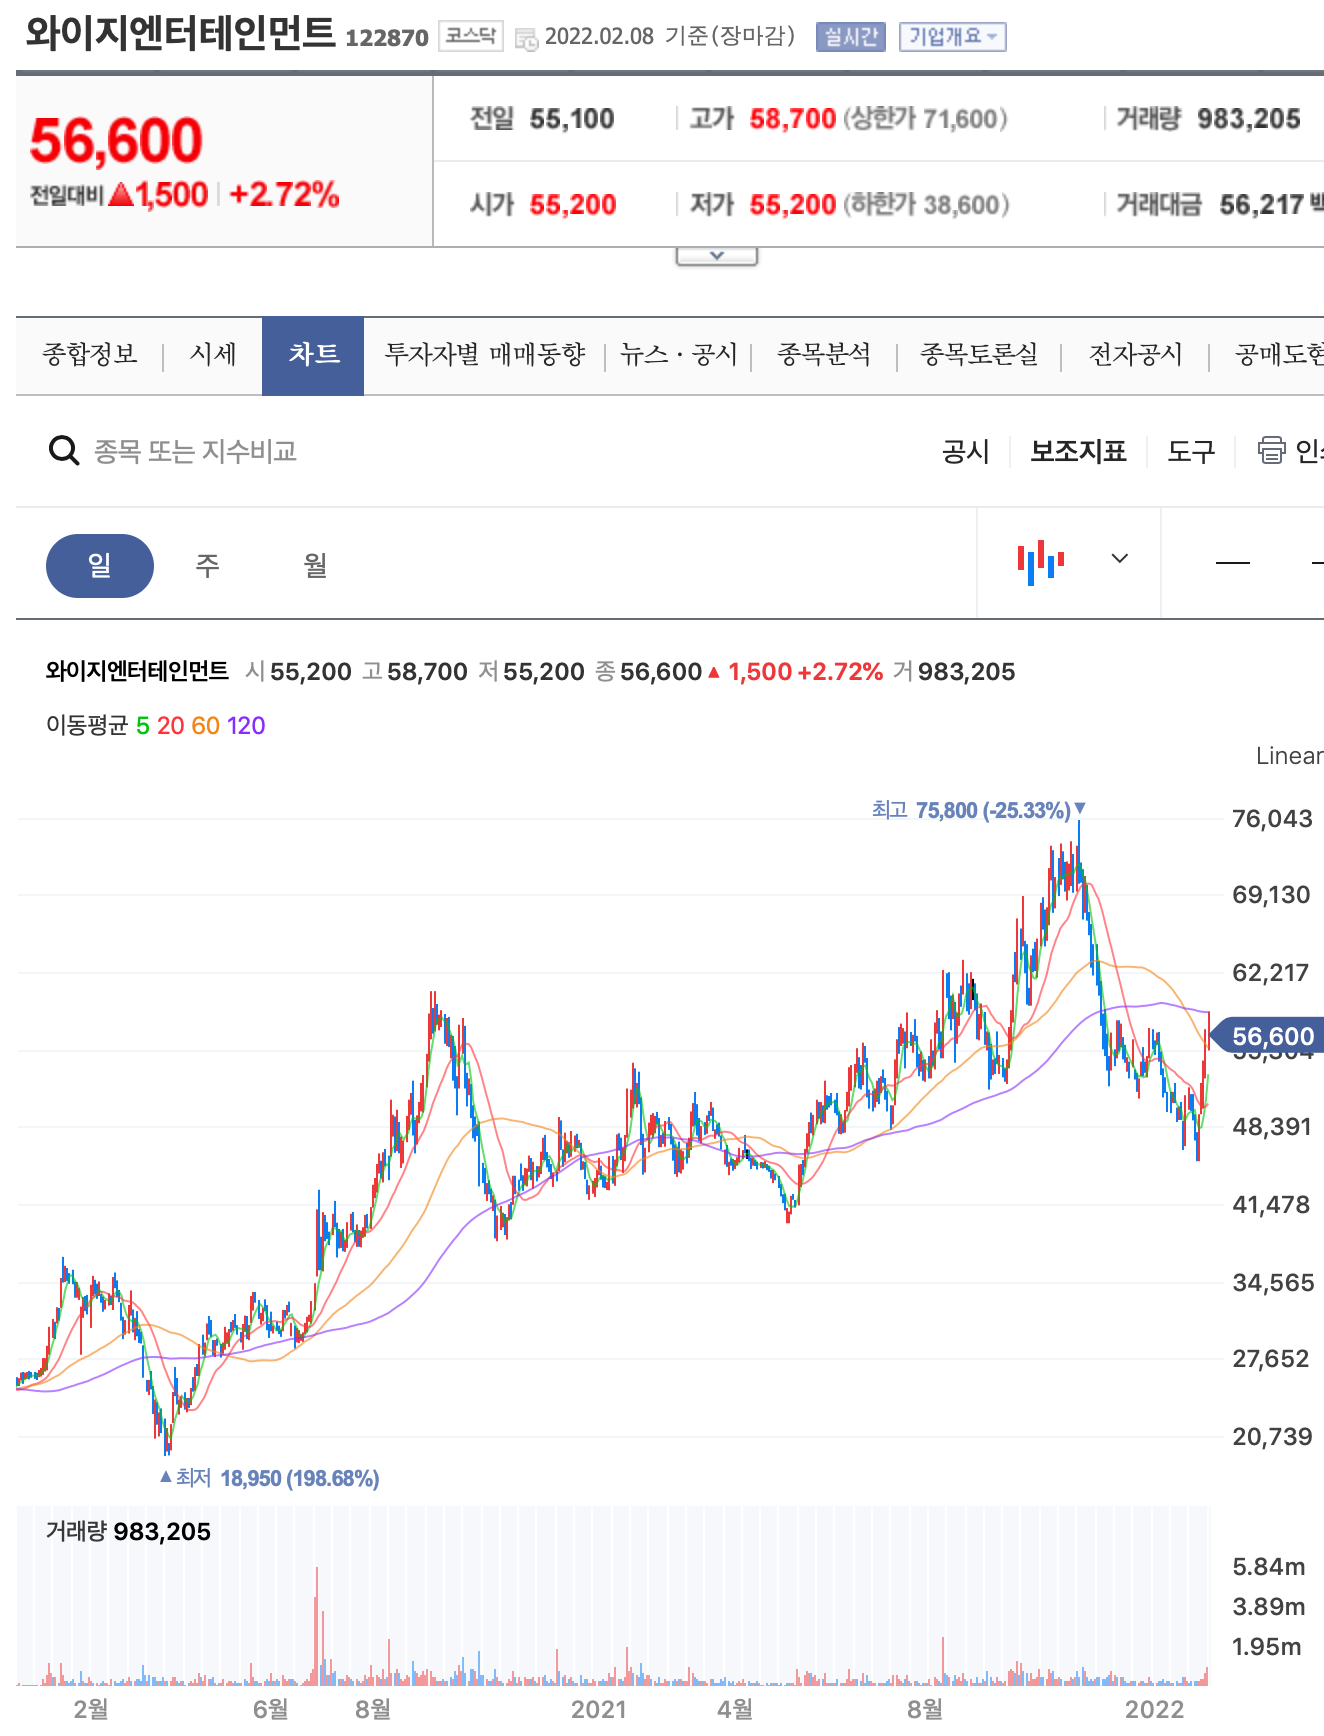Click the 2022 date axis label
Image resolution: width=1324 pixels, height=1736 pixels.
[x=1154, y=1709]
